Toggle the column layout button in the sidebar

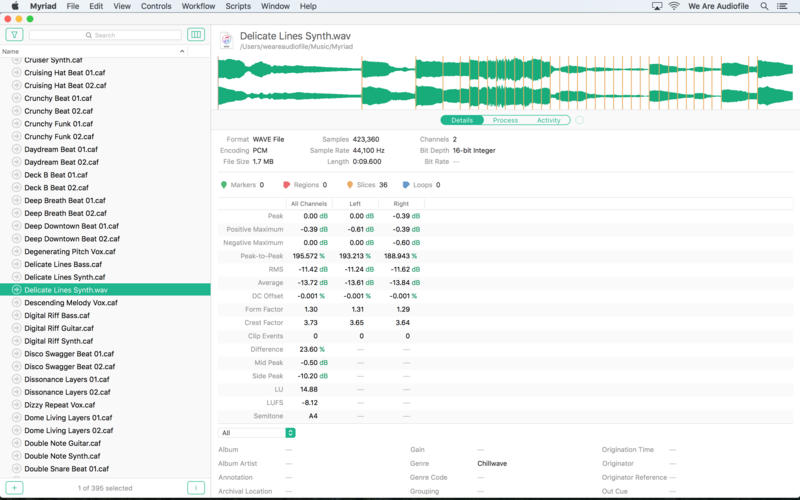point(196,35)
